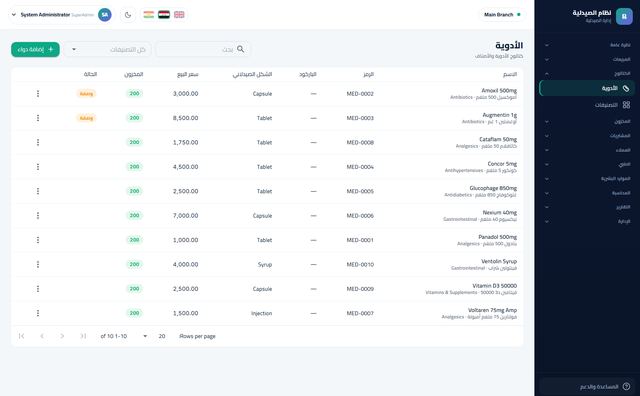
Task: Click the price 7,000.00
Action: 185,216
